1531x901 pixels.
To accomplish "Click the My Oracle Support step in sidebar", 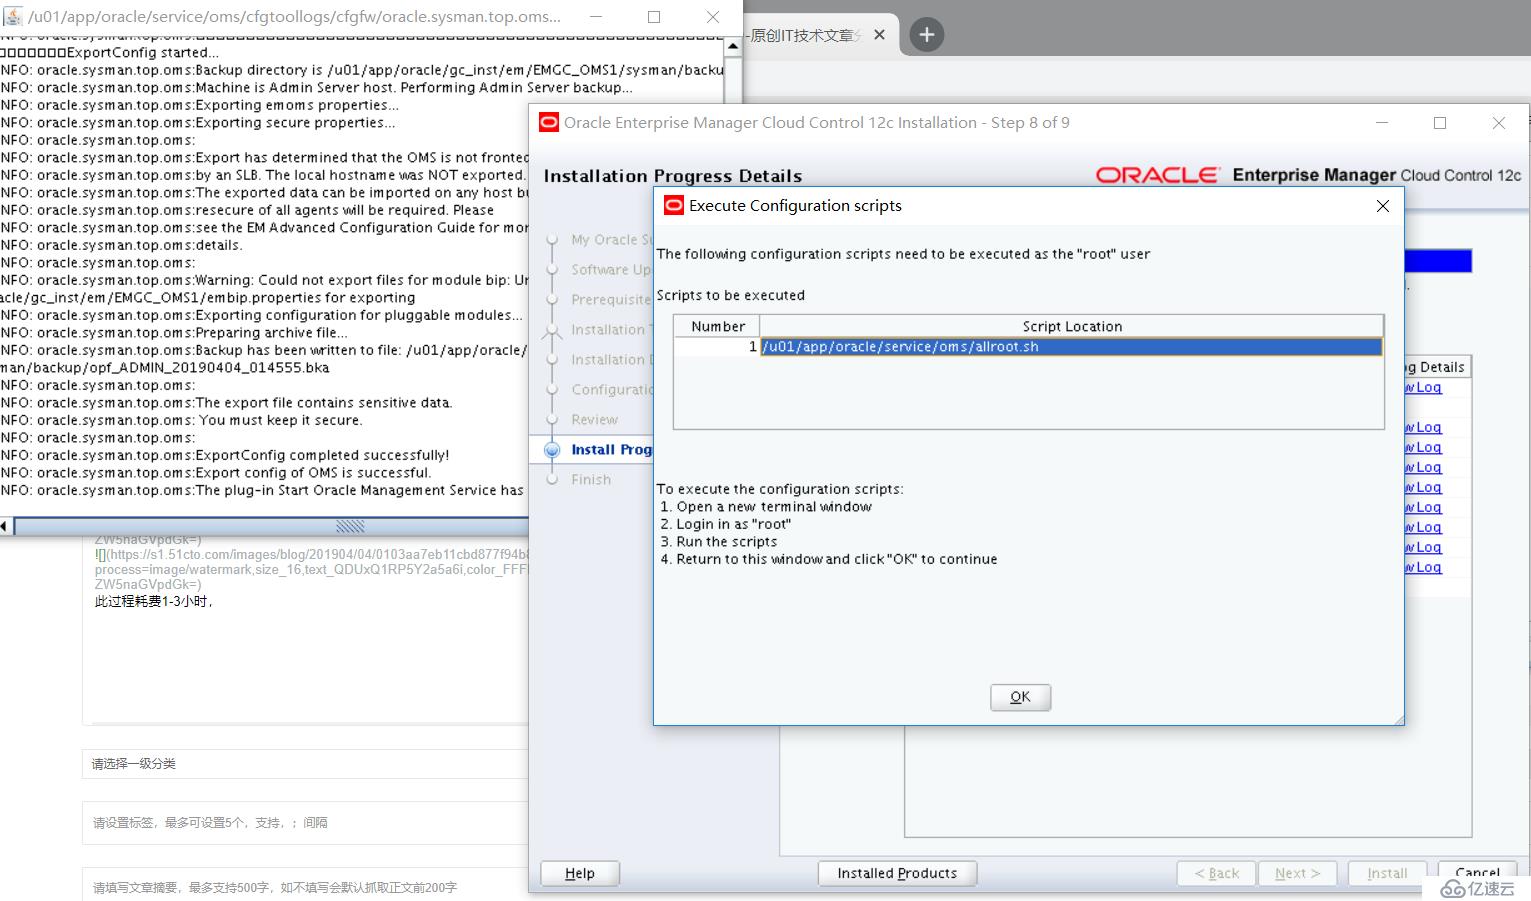I will (x=611, y=240).
